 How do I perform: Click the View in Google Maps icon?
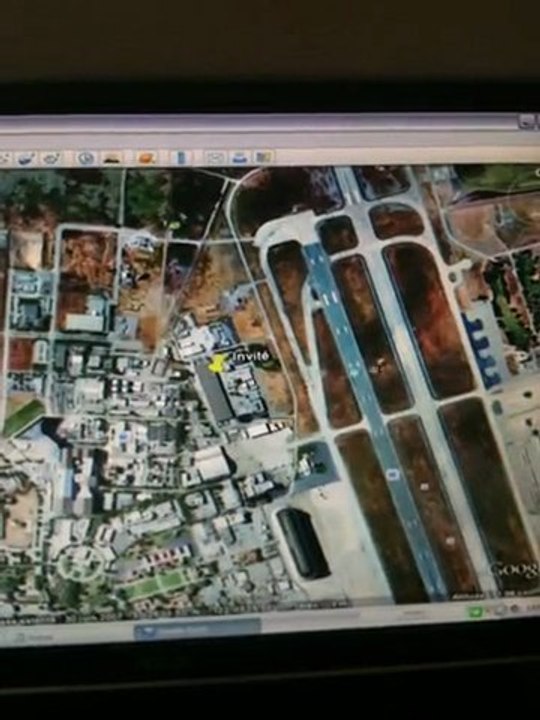pyautogui.click(x=264, y=157)
